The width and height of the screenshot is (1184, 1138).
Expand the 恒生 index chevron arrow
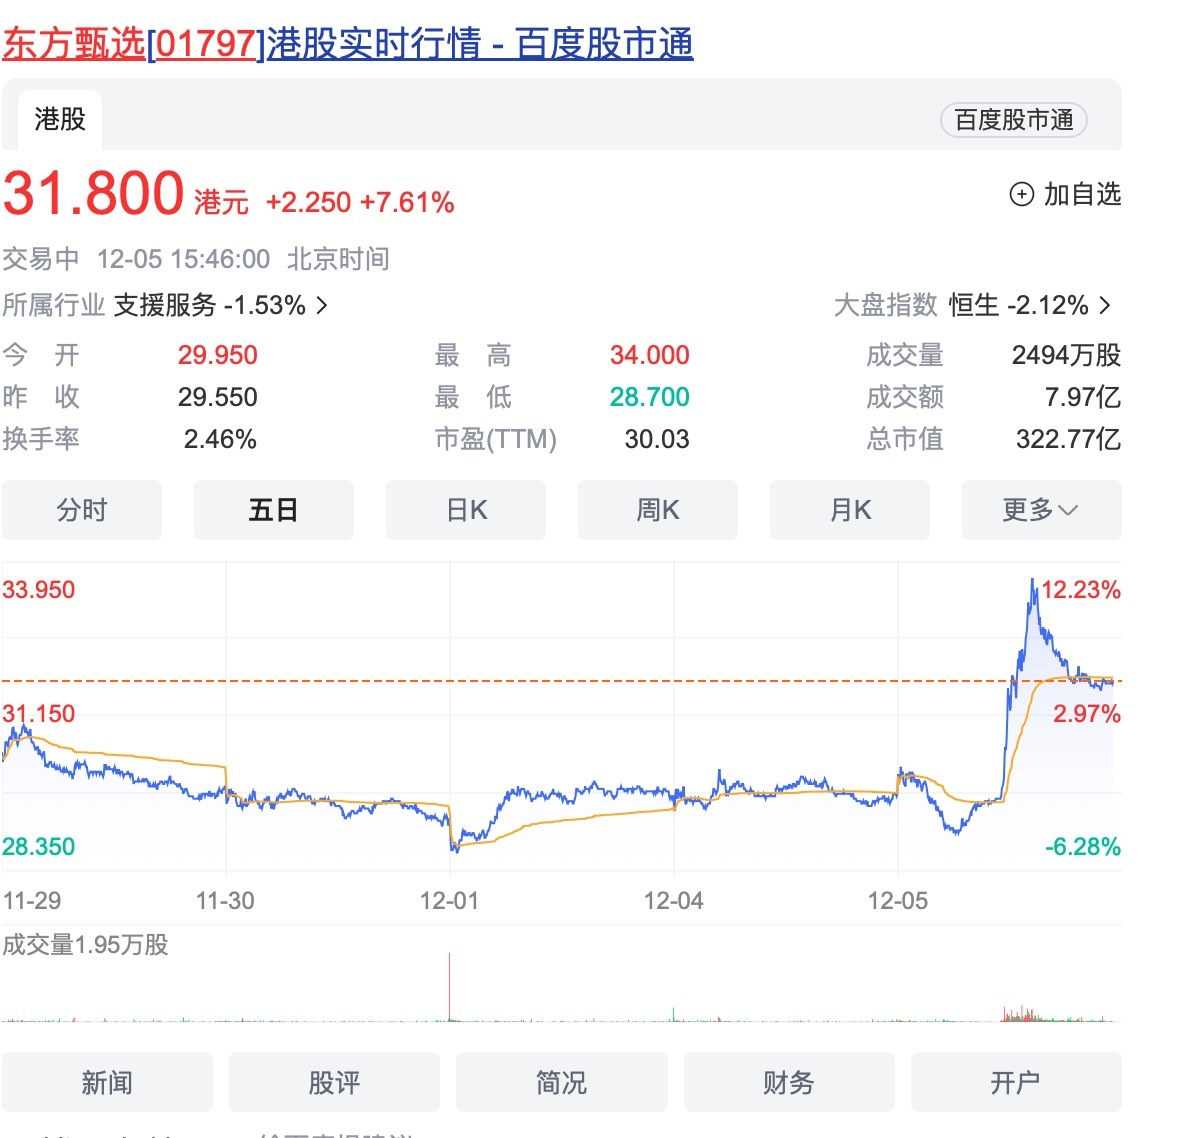pyautogui.click(x=1105, y=305)
